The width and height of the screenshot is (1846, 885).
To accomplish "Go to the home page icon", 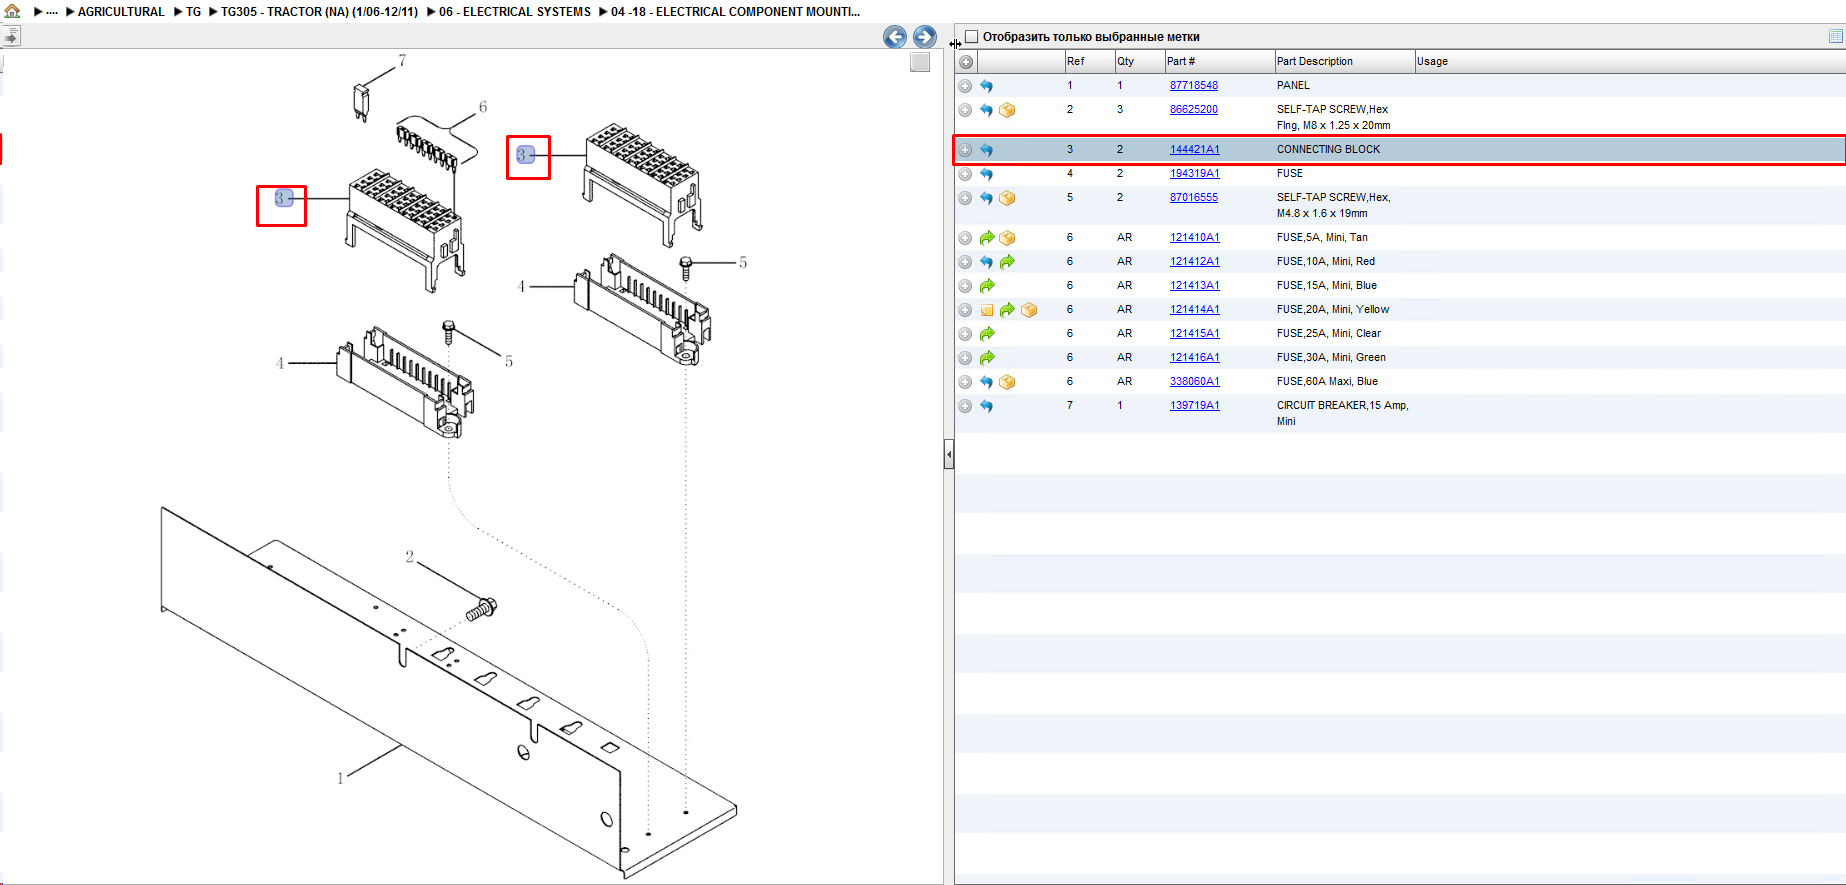I will tap(13, 11).
